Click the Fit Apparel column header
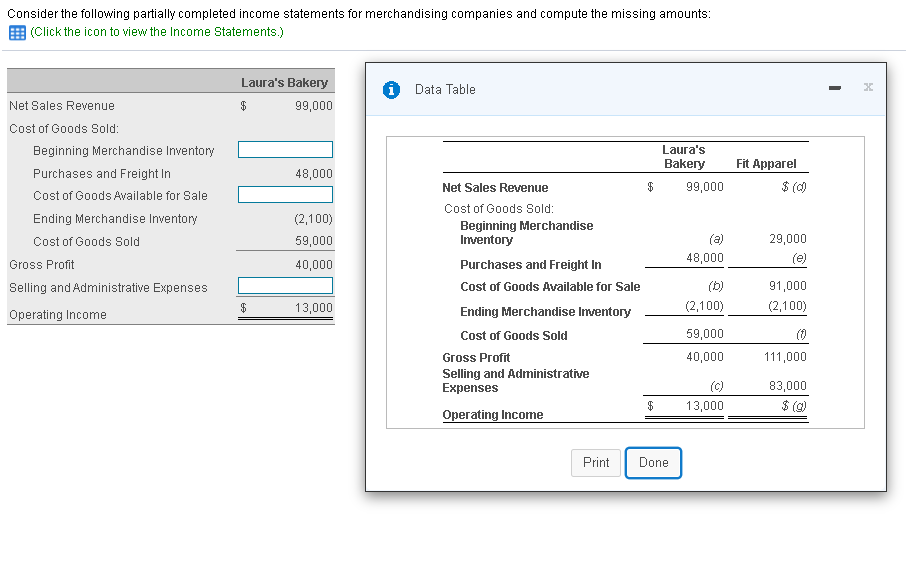 (766, 164)
